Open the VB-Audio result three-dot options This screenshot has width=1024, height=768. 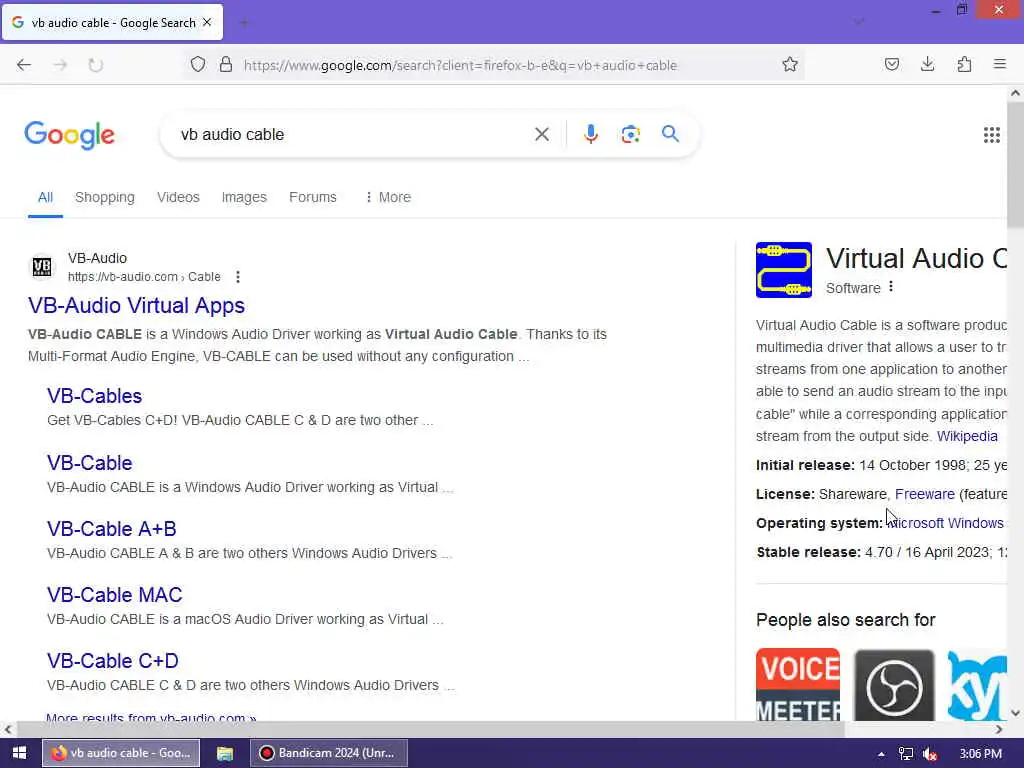pyautogui.click(x=238, y=277)
